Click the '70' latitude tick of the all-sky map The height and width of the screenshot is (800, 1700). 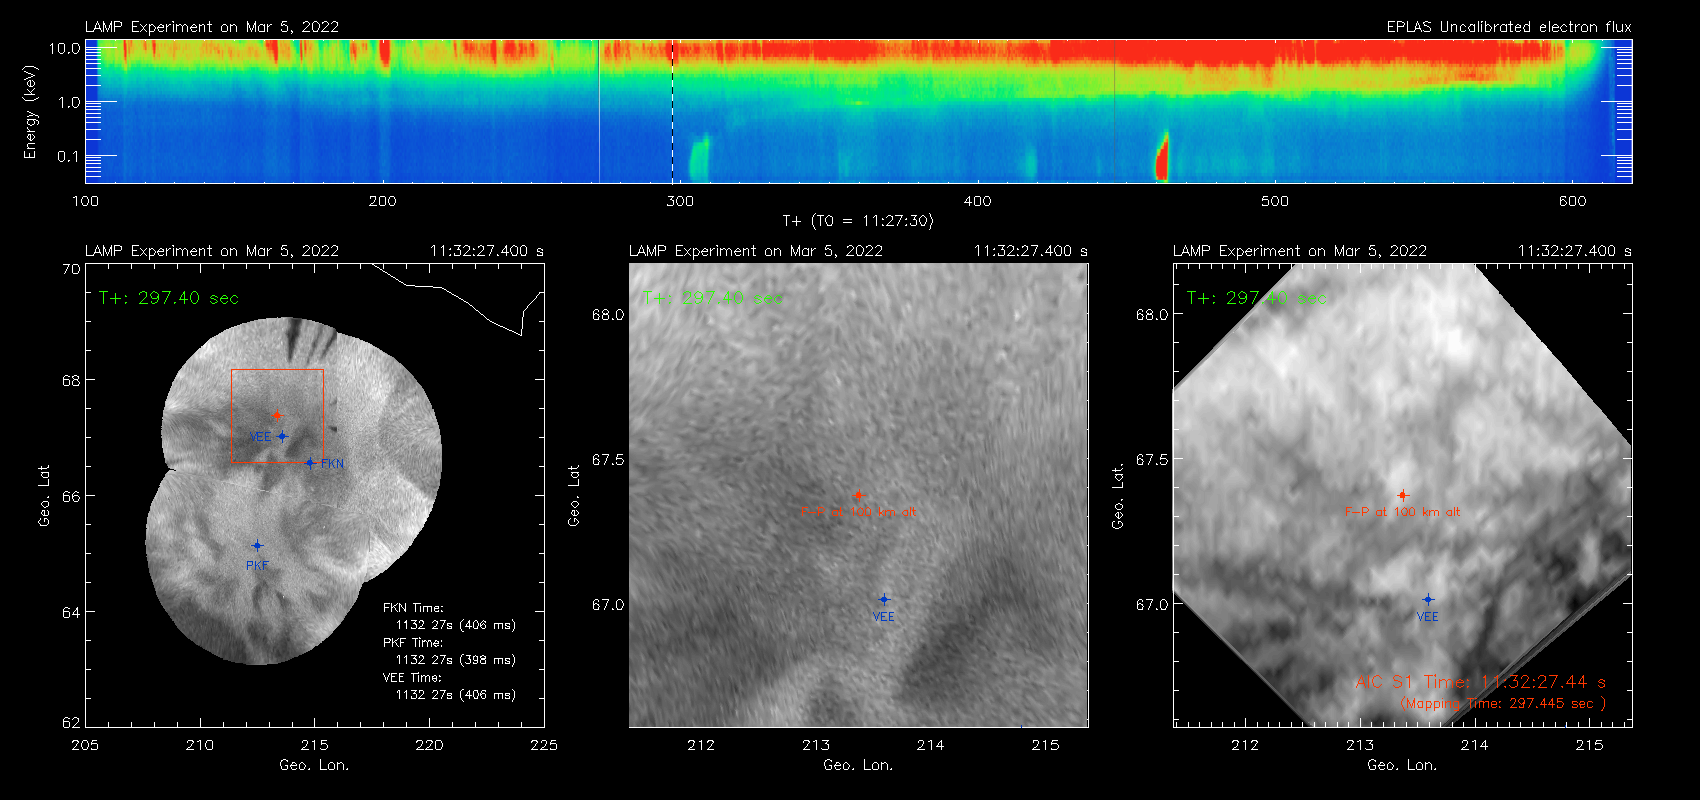click(71, 269)
